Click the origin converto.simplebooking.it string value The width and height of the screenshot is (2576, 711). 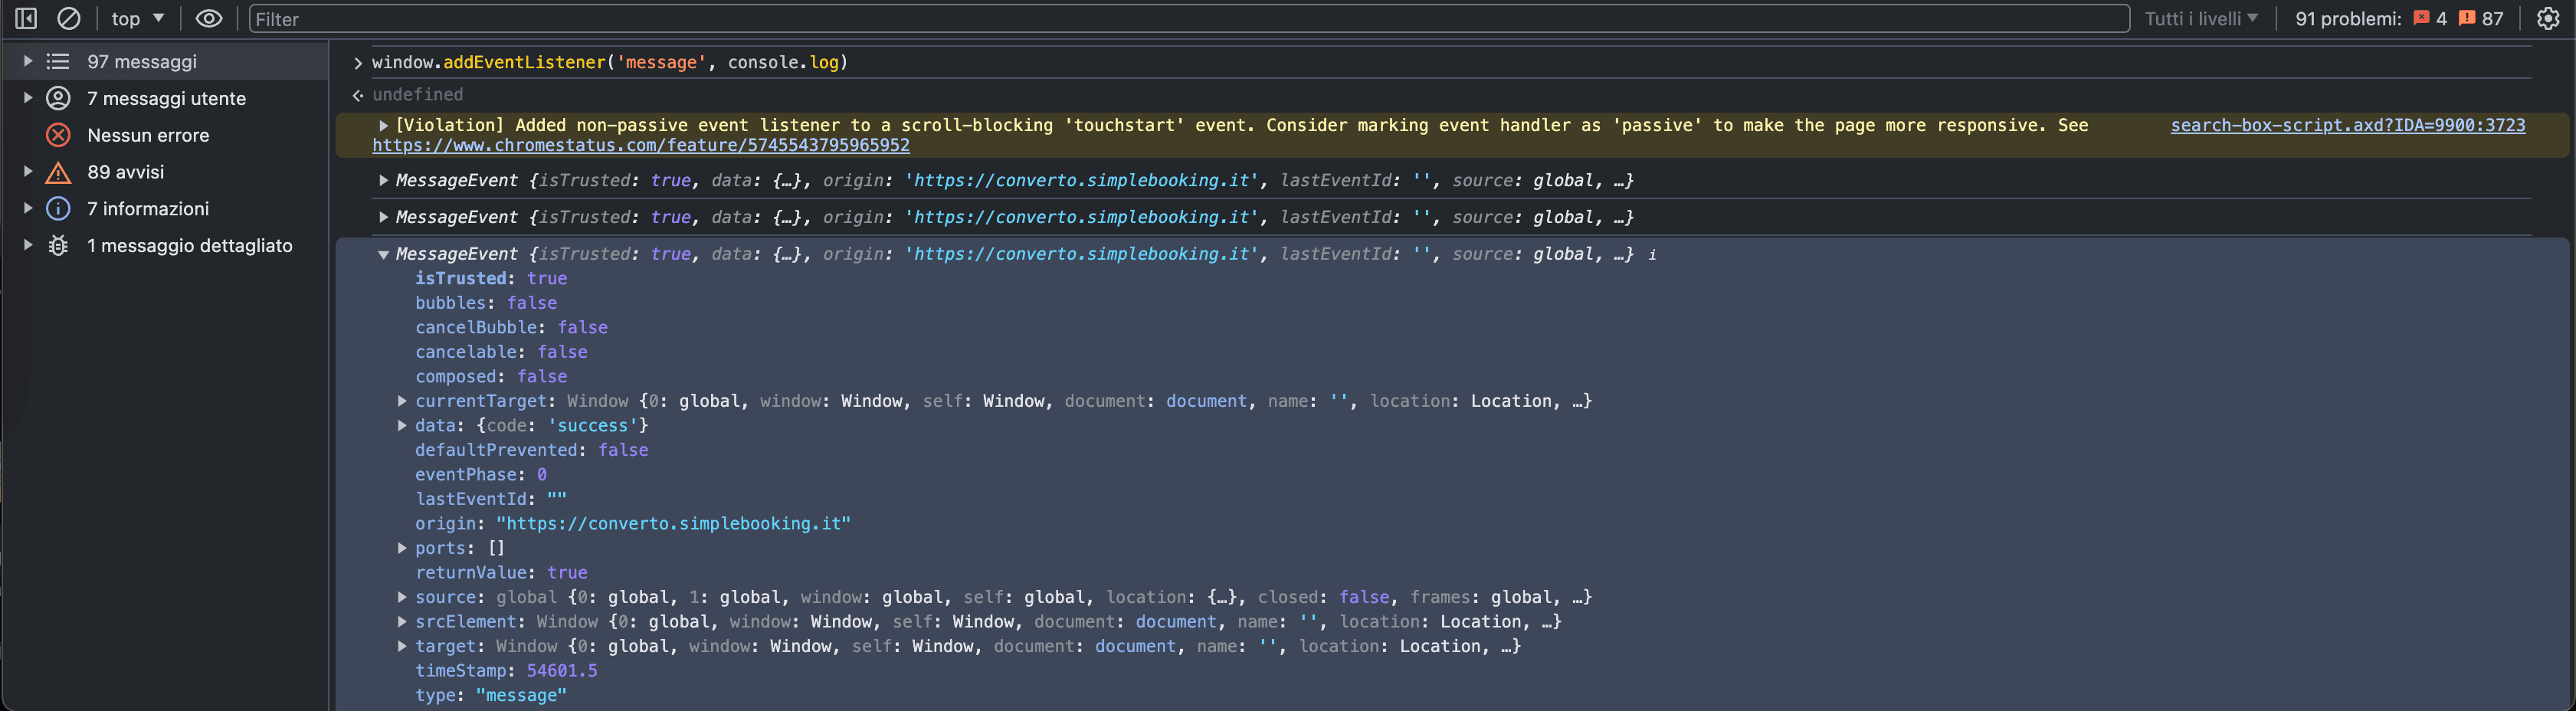[673, 523]
